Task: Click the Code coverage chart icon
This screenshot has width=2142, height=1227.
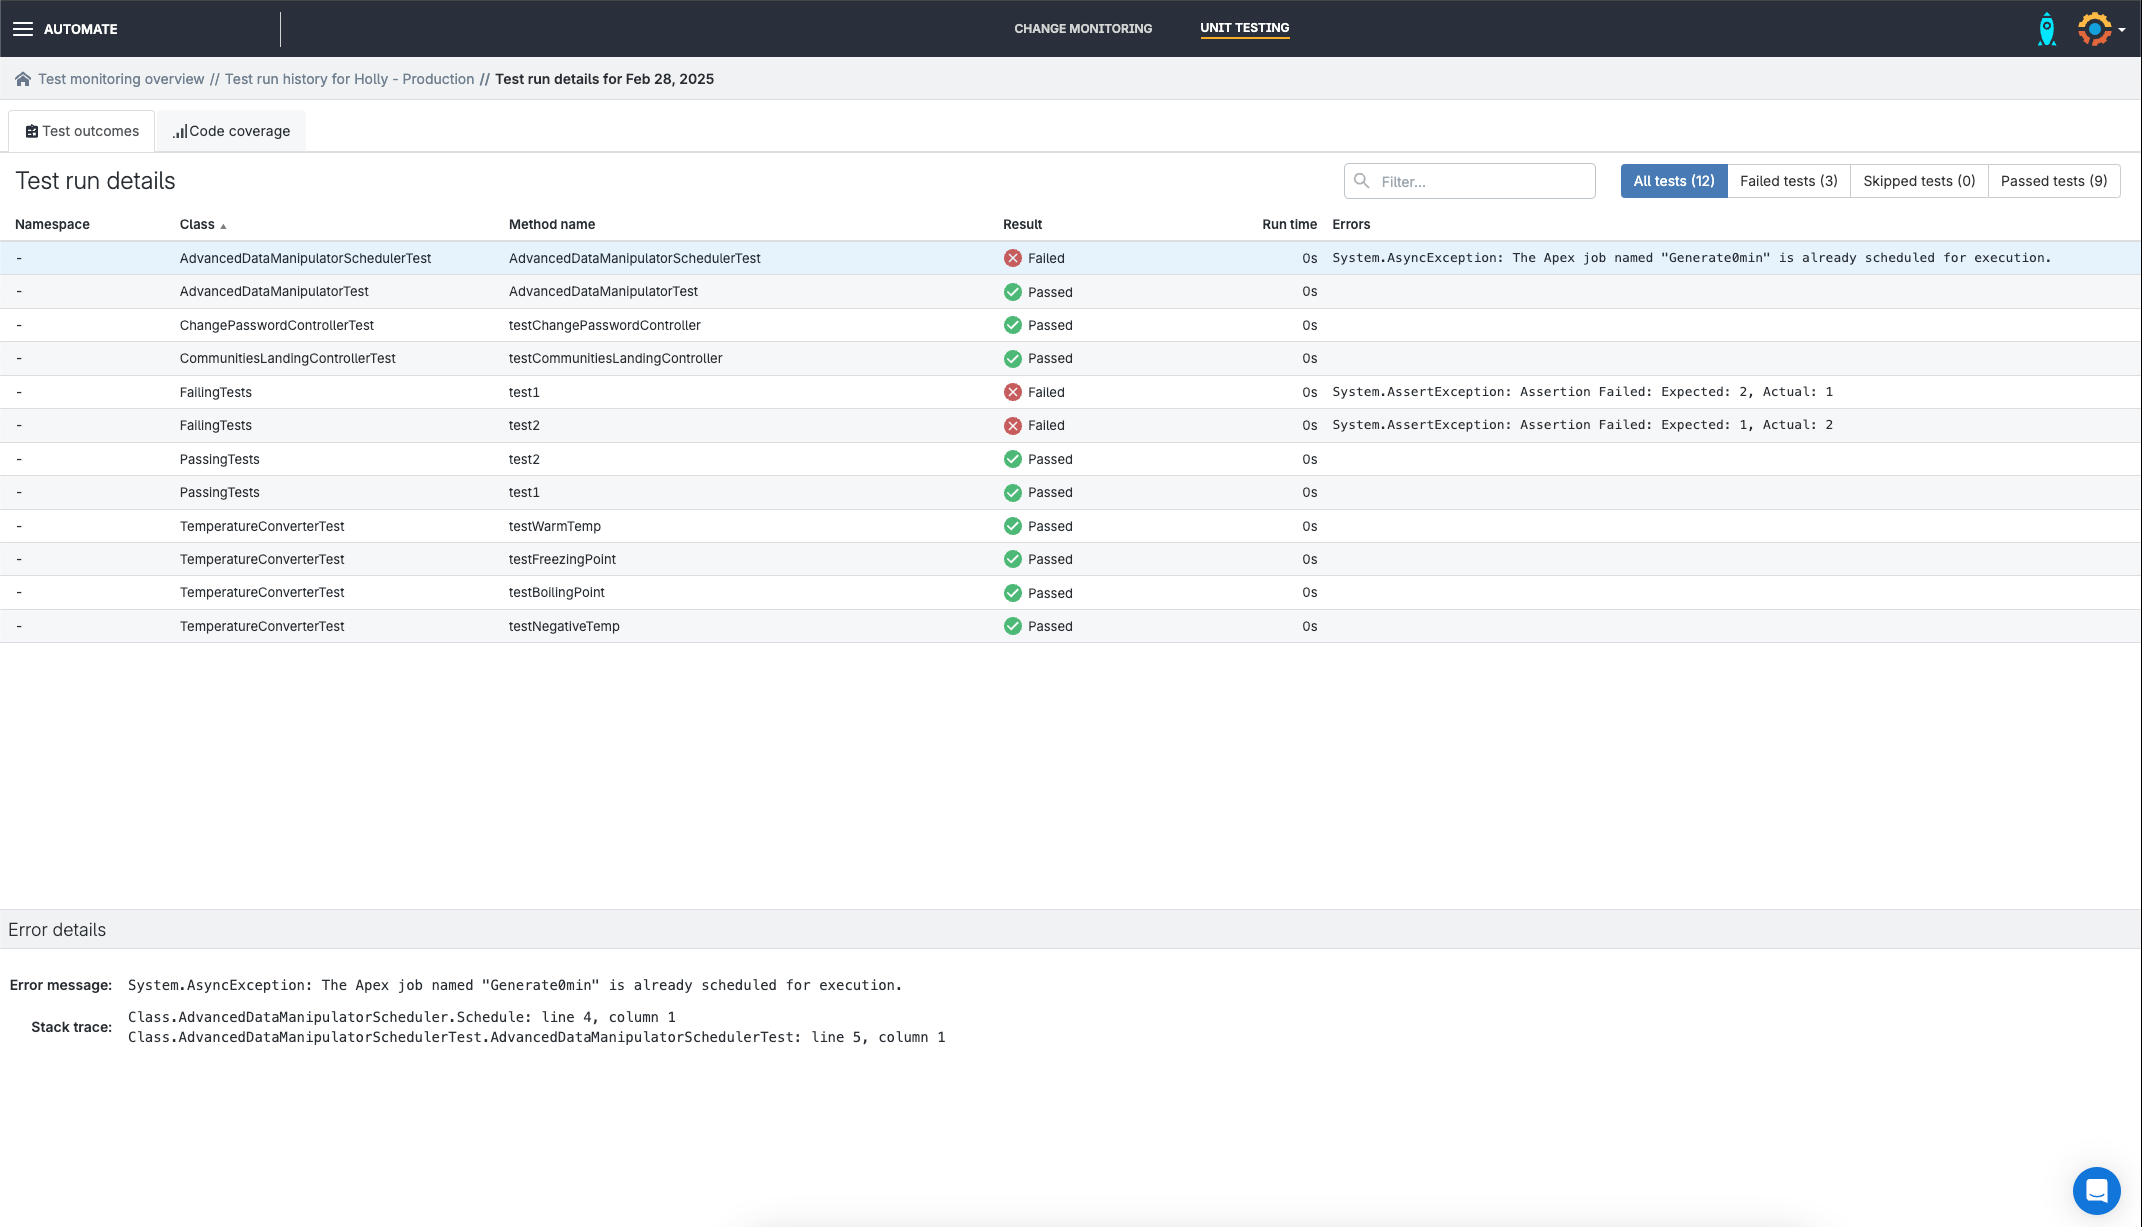Action: pyautogui.click(x=180, y=132)
